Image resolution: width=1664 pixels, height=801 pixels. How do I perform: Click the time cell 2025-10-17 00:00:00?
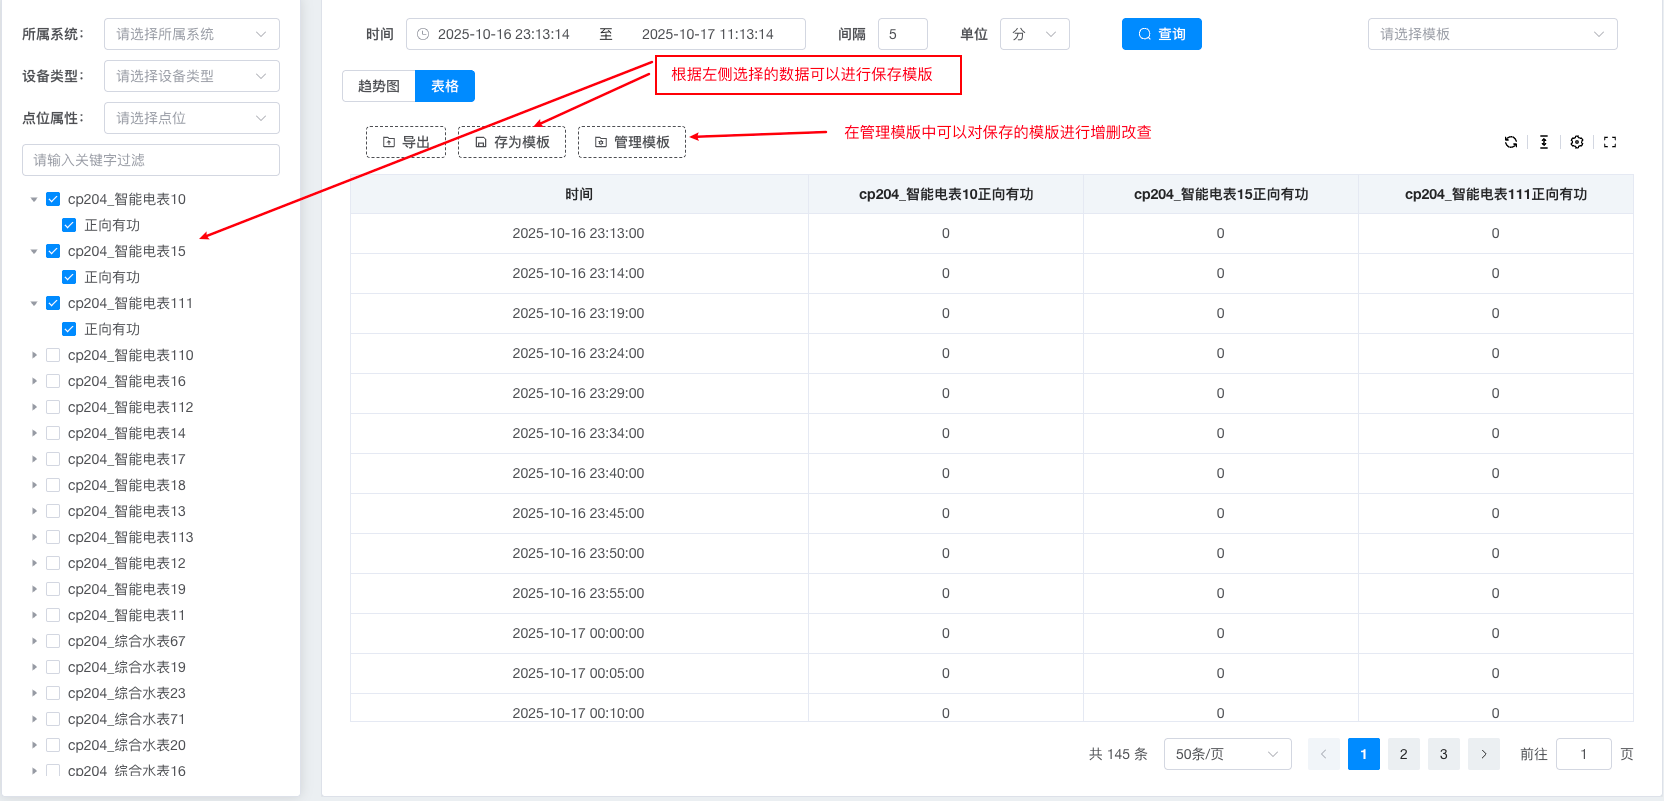578,633
